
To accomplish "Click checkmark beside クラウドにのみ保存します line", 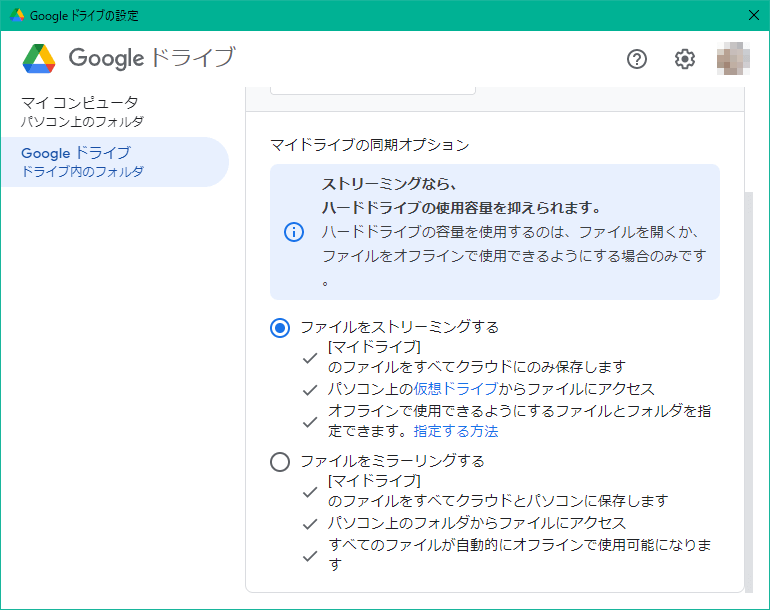I will click(311, 357).
